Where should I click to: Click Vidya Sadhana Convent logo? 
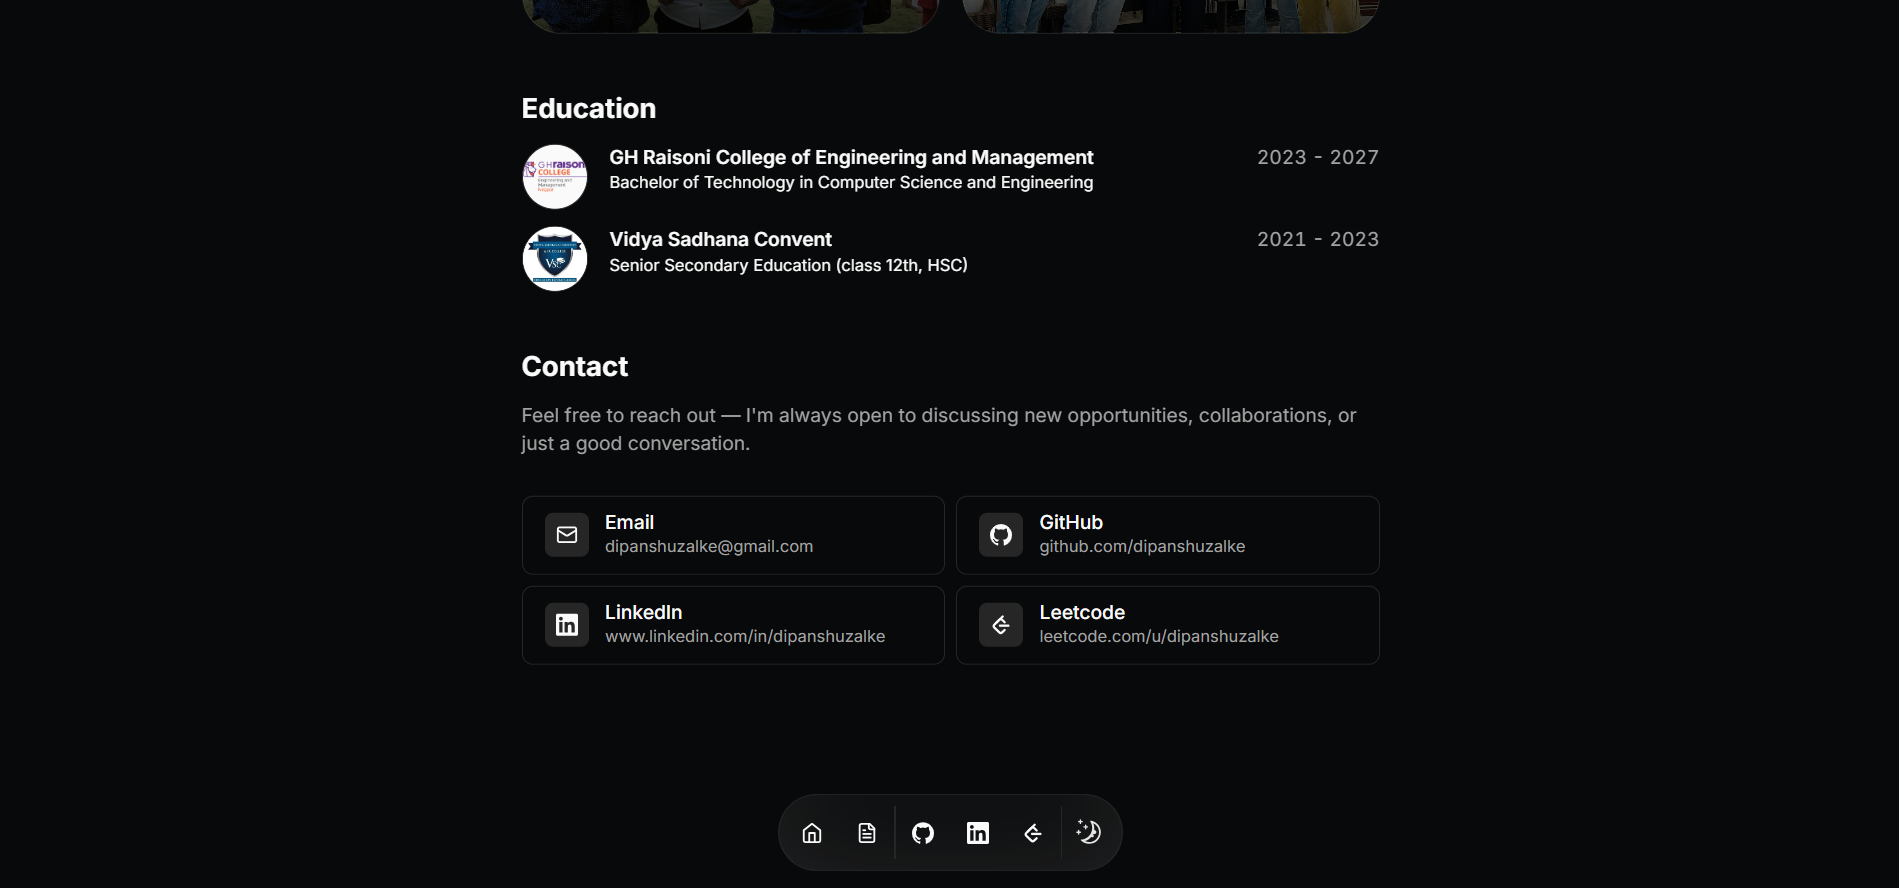pos(555,259)
